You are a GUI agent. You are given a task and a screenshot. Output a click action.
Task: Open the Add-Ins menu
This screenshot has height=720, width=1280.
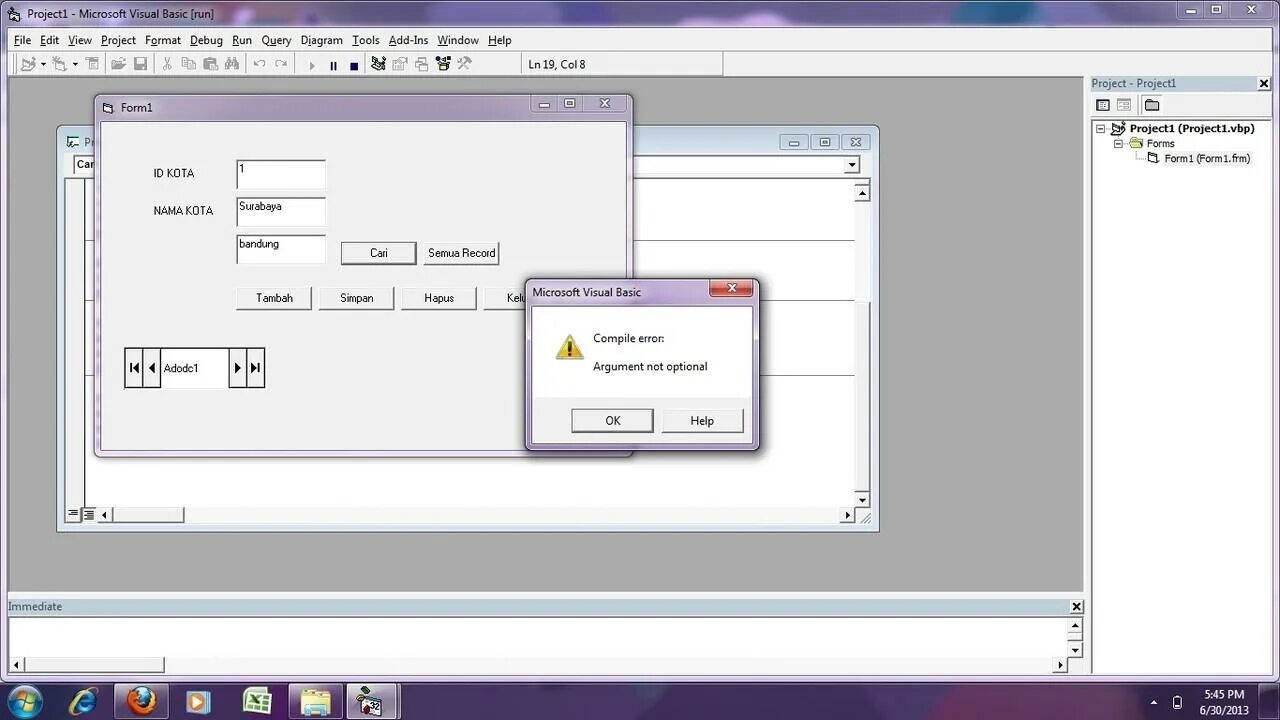[408, 40]
